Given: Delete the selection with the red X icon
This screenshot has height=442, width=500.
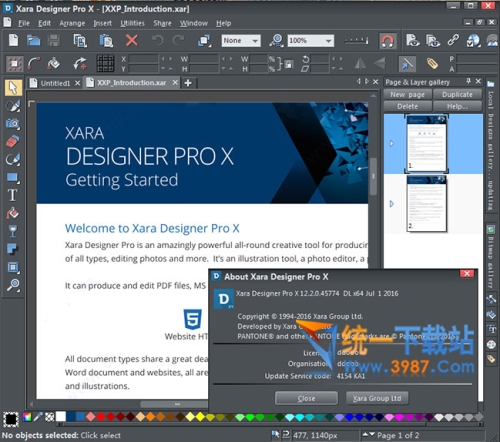Looking at the screenshot, I should 132,41.
